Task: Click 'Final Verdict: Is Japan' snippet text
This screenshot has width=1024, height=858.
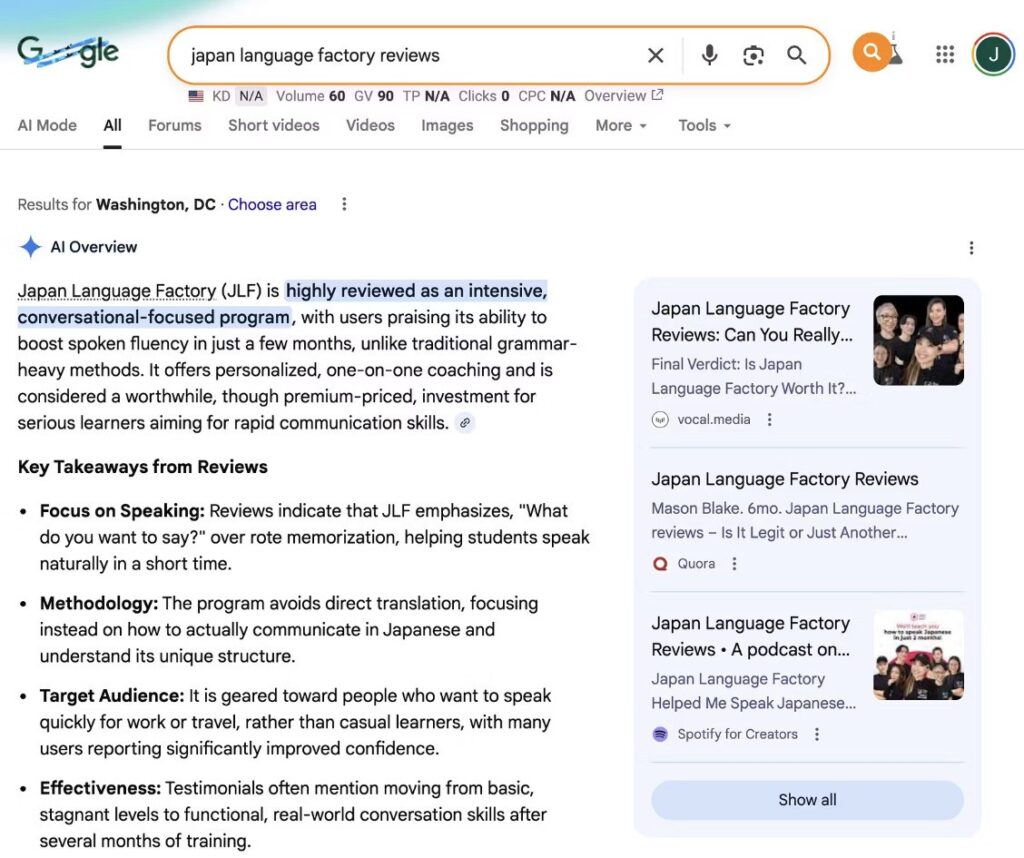Action: tap(726, 364)
